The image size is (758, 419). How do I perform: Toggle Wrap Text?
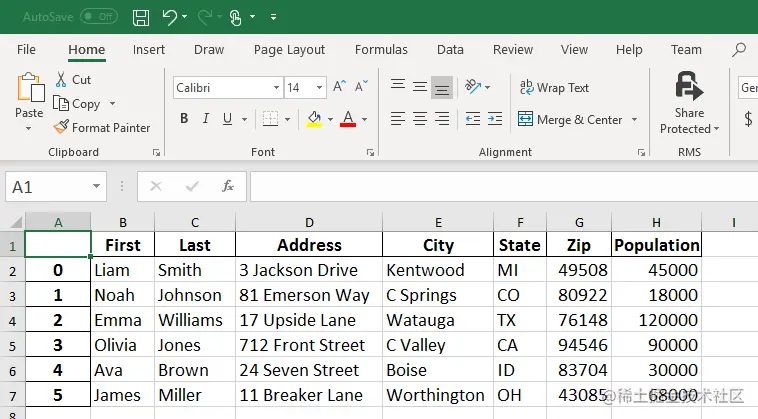pyautogui.click(x=554, y=87)
